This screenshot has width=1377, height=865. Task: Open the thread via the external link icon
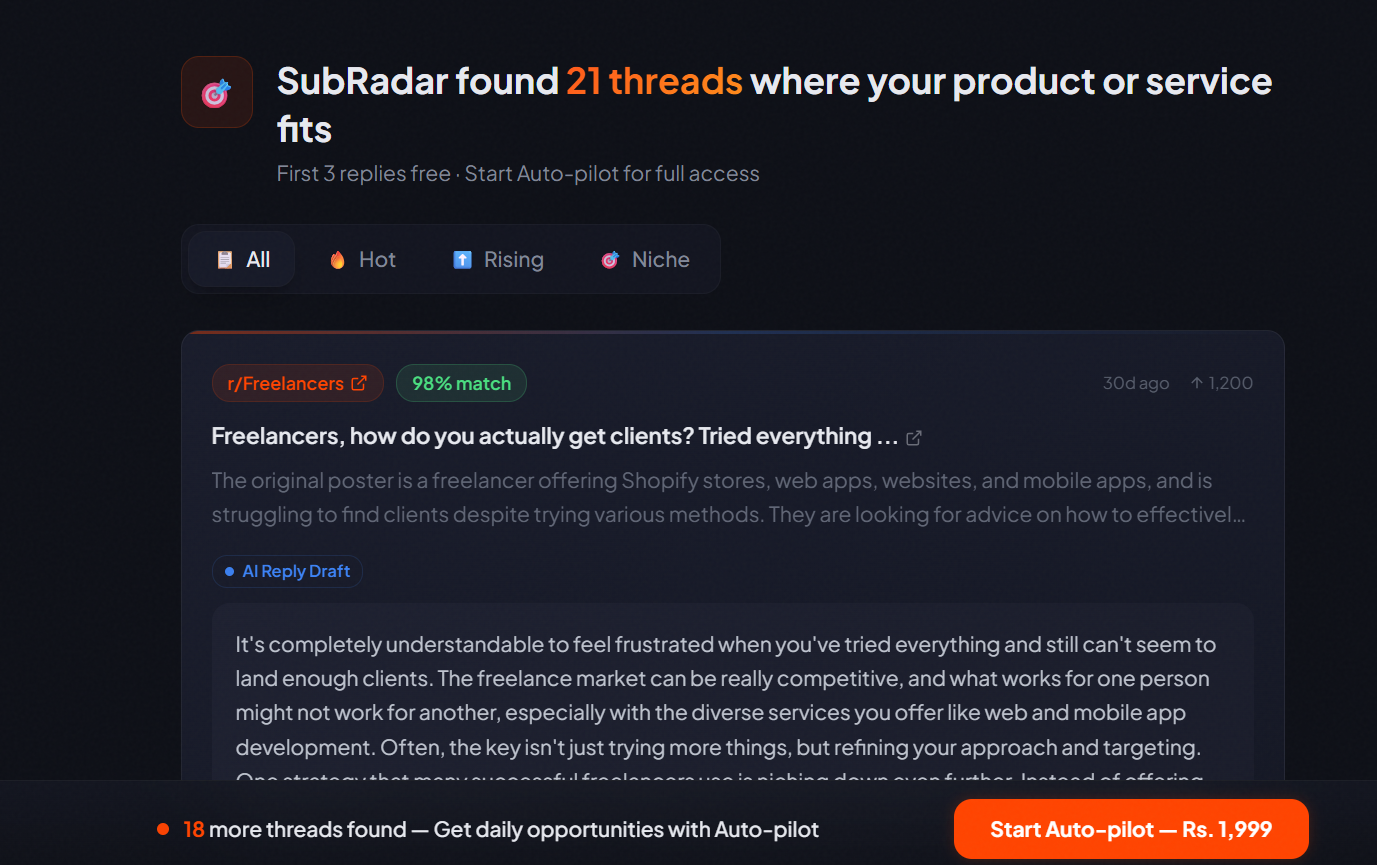click(913, 437)
